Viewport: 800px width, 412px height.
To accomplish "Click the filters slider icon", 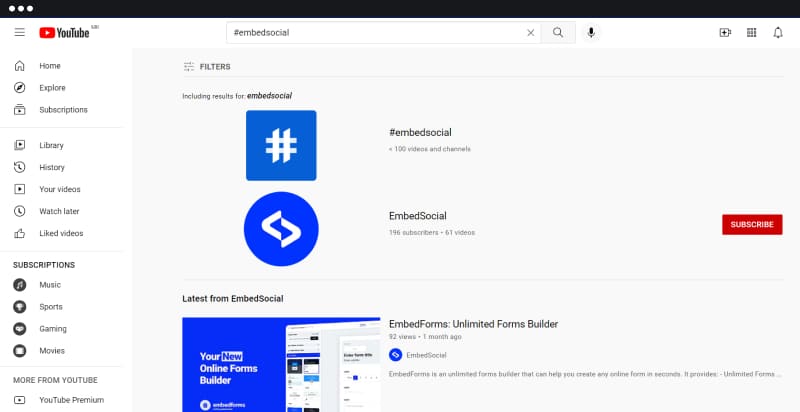I will point(189,67).
